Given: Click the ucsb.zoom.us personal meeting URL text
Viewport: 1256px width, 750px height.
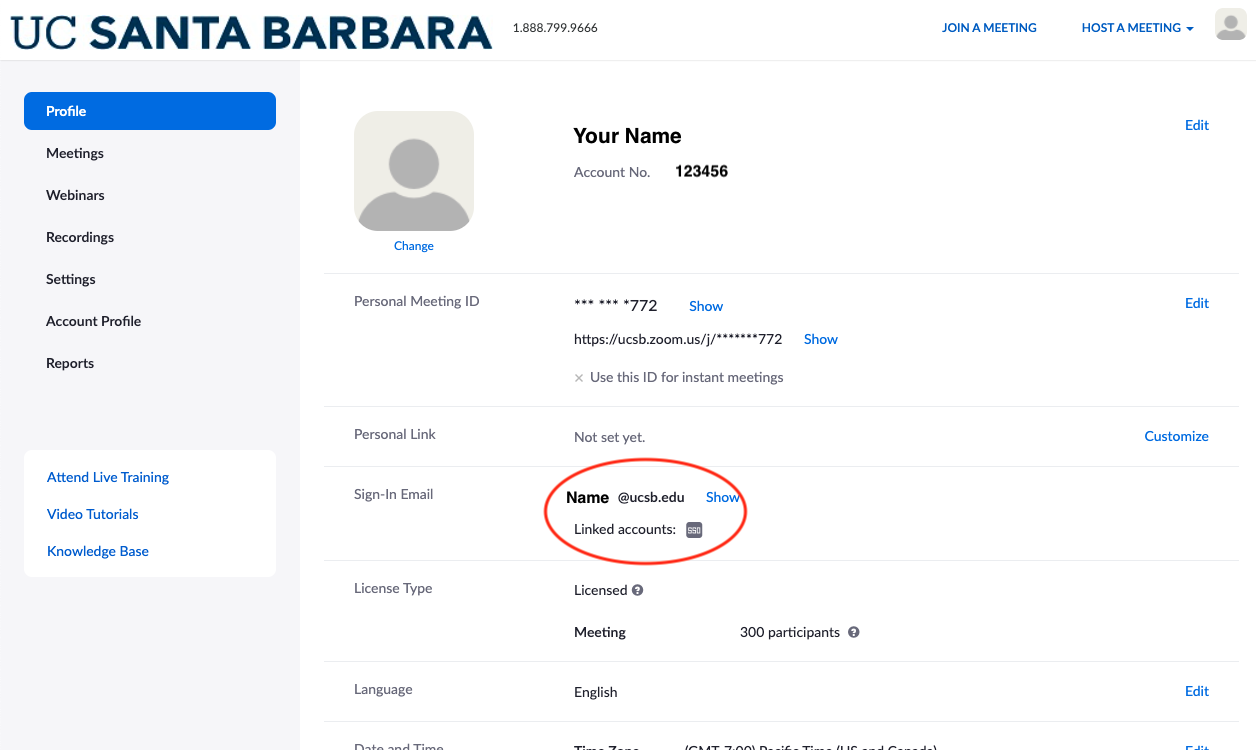Looking at the screenshot, I should [x=678, y=339].
